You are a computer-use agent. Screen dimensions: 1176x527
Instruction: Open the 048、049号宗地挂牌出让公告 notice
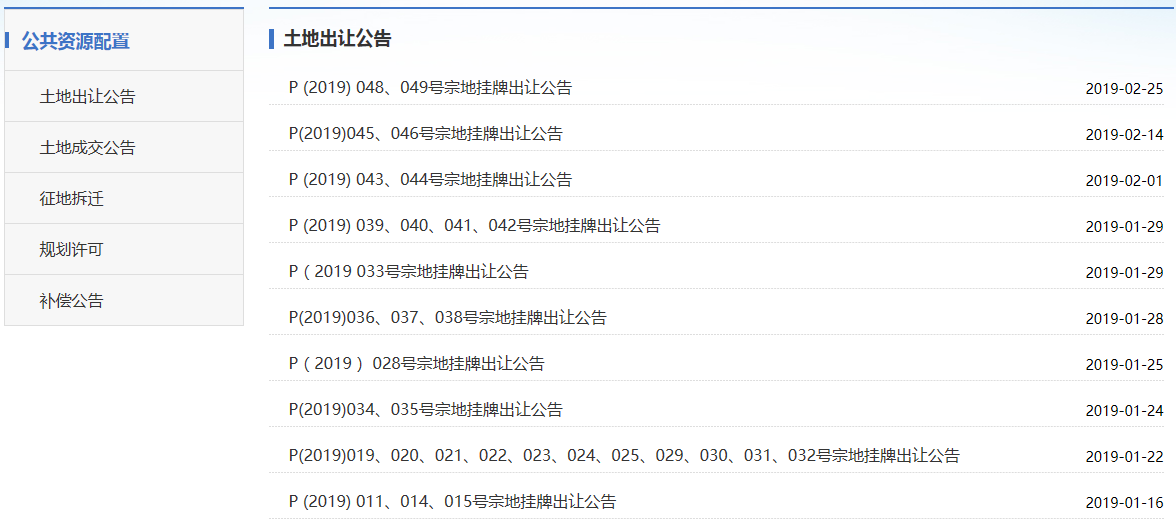[430, 88]
